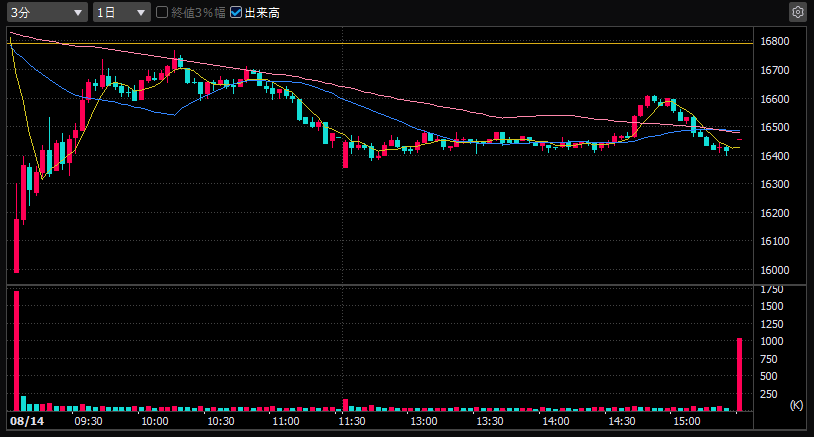Click the 14:00 time axis label
Screen dimensions: 814x437
tap(555, 421)
